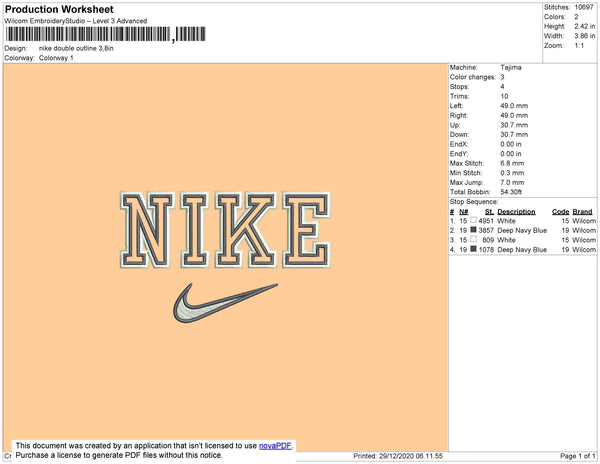The width and height of the screenshot is (600, 464).
Task: Click the Trims value 10
Action: pyautogui.click(x=504, y=96)
